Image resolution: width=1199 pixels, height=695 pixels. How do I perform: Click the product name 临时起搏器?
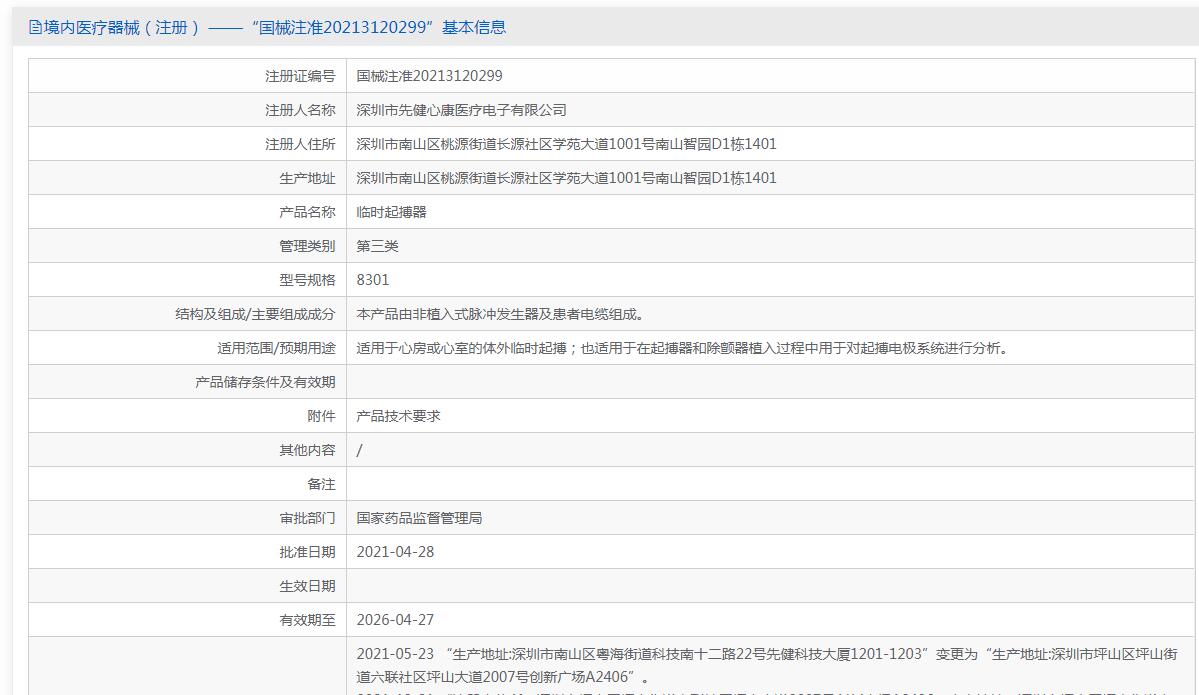392,212
